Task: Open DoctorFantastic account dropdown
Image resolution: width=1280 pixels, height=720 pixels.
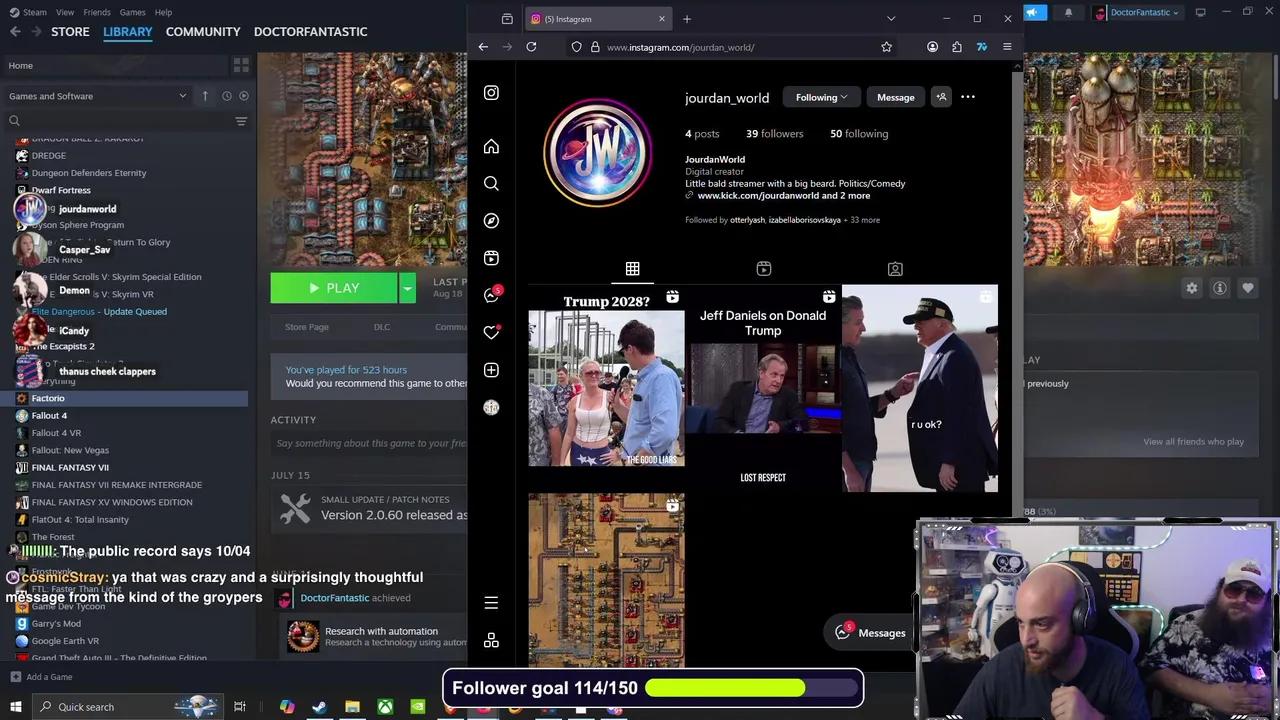Action: (x=1136, y=12)
